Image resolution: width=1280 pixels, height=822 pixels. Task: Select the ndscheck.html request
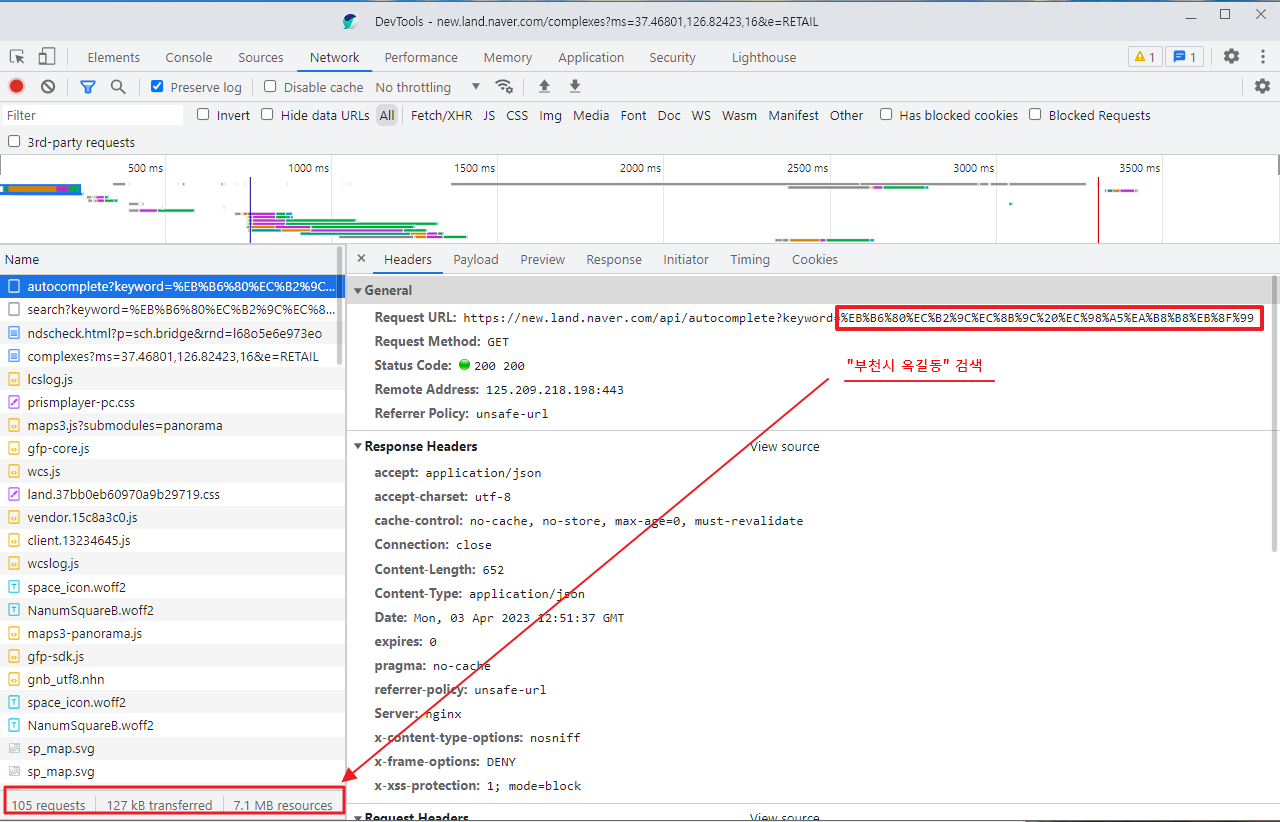[x=172, y=333]
